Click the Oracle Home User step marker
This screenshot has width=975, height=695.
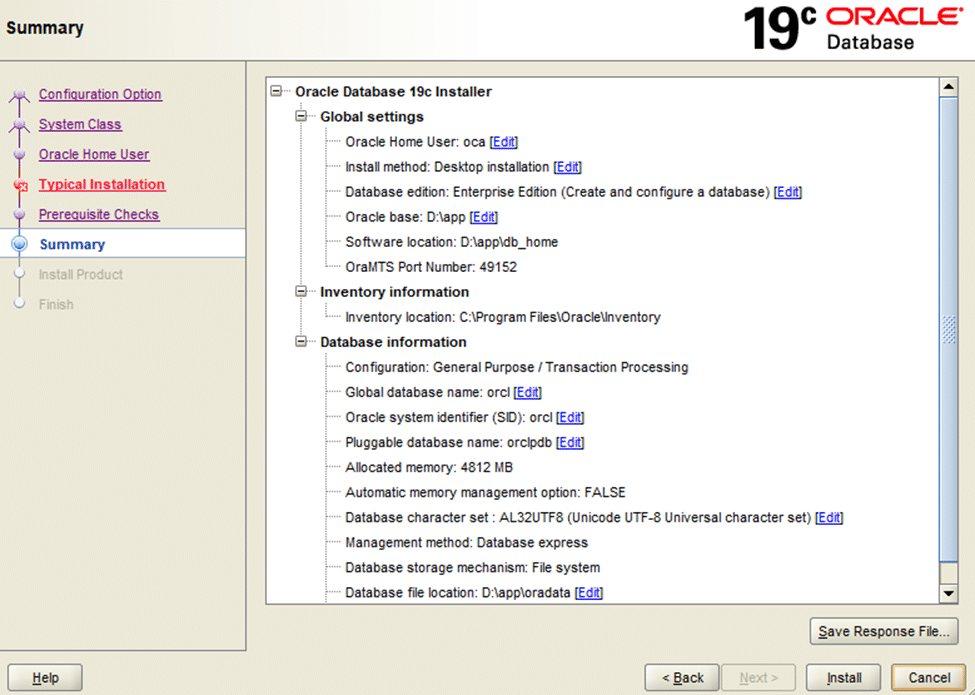click(19, 154)
